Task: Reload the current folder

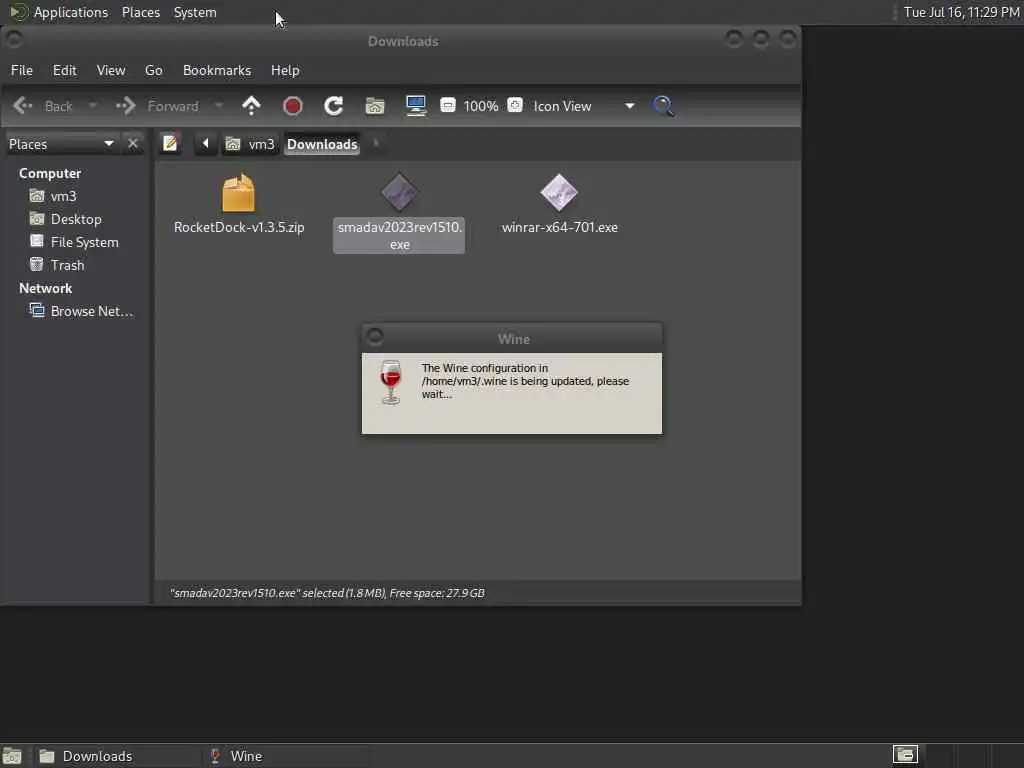Action: 334,106
